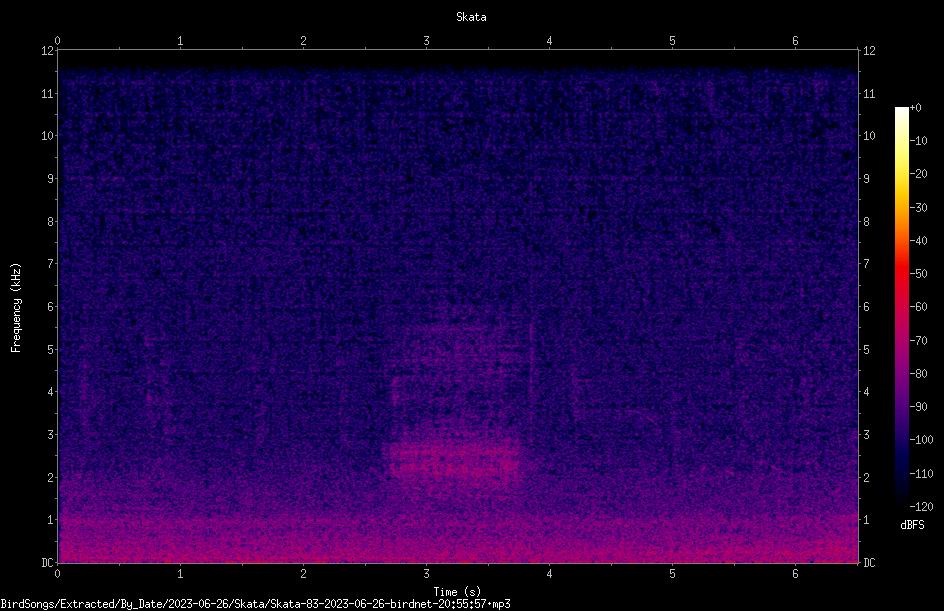Image resolution: width=944 pixels, height=611 pixels.
Task: Click the "-50" value on the color scale
Action: [918, 274]
